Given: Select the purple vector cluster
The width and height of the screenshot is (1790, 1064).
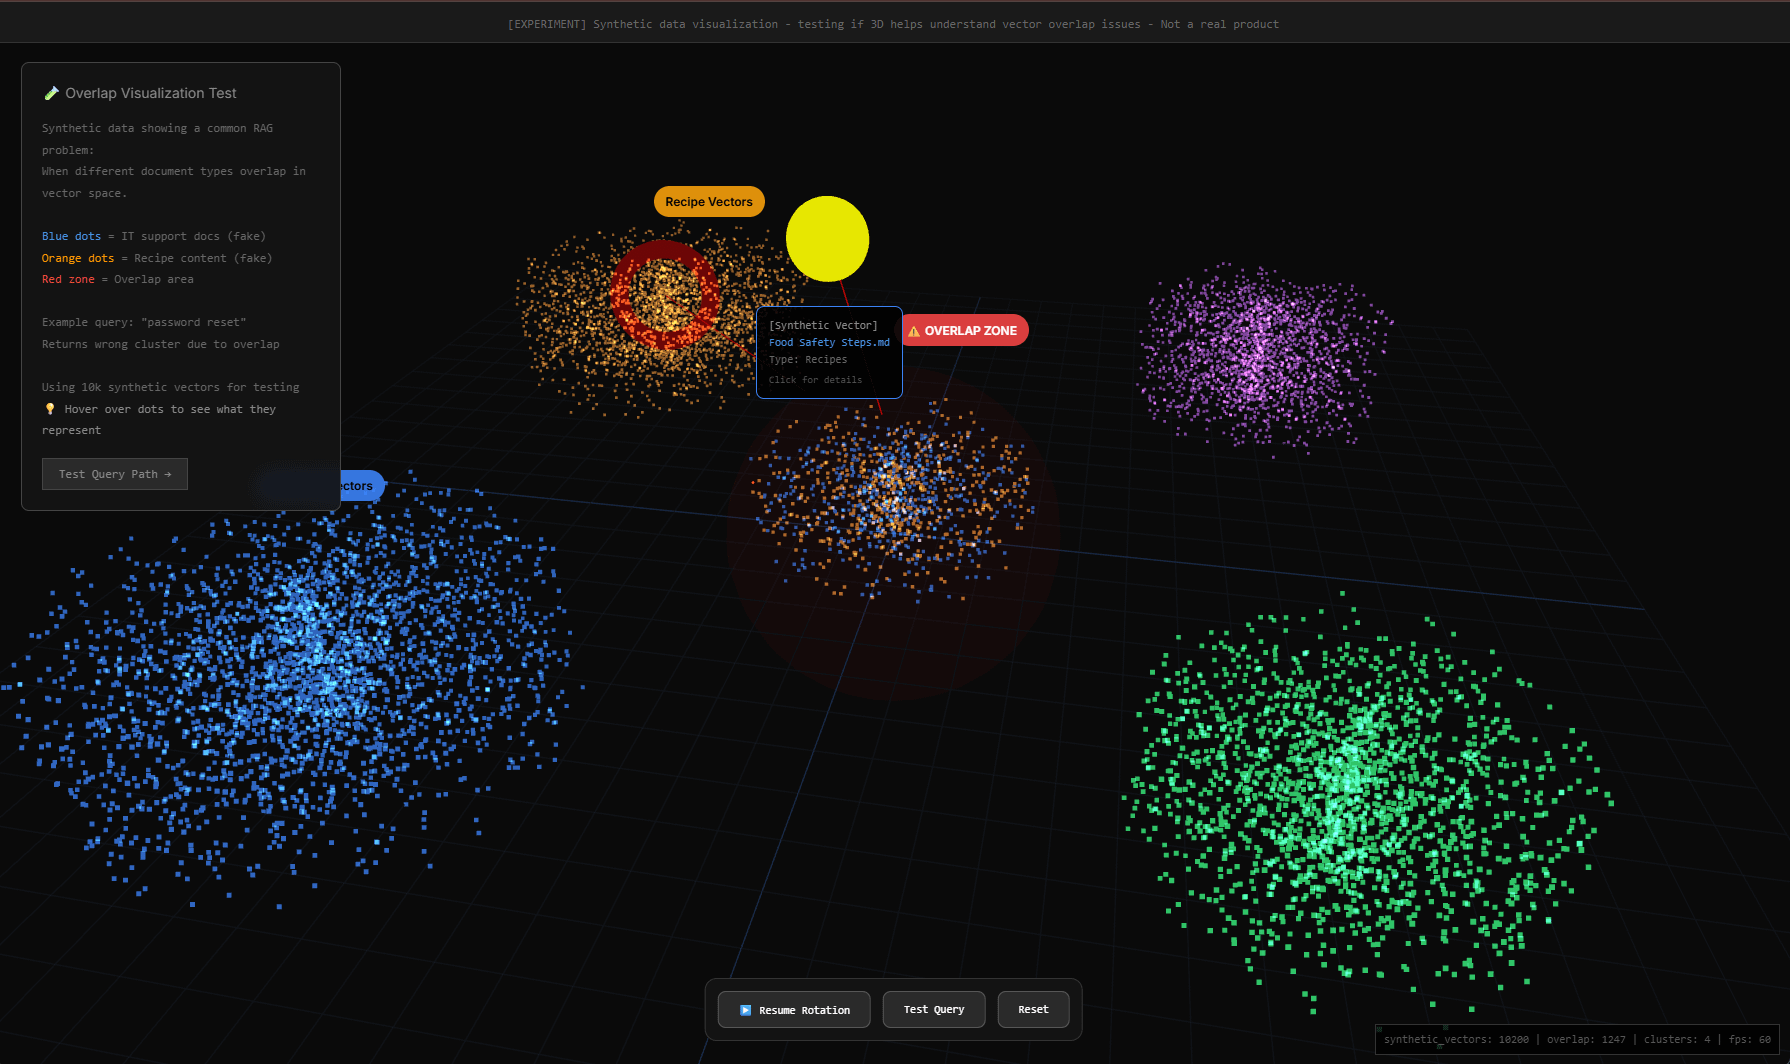Looking at the screenshot, I should 1260,355.
